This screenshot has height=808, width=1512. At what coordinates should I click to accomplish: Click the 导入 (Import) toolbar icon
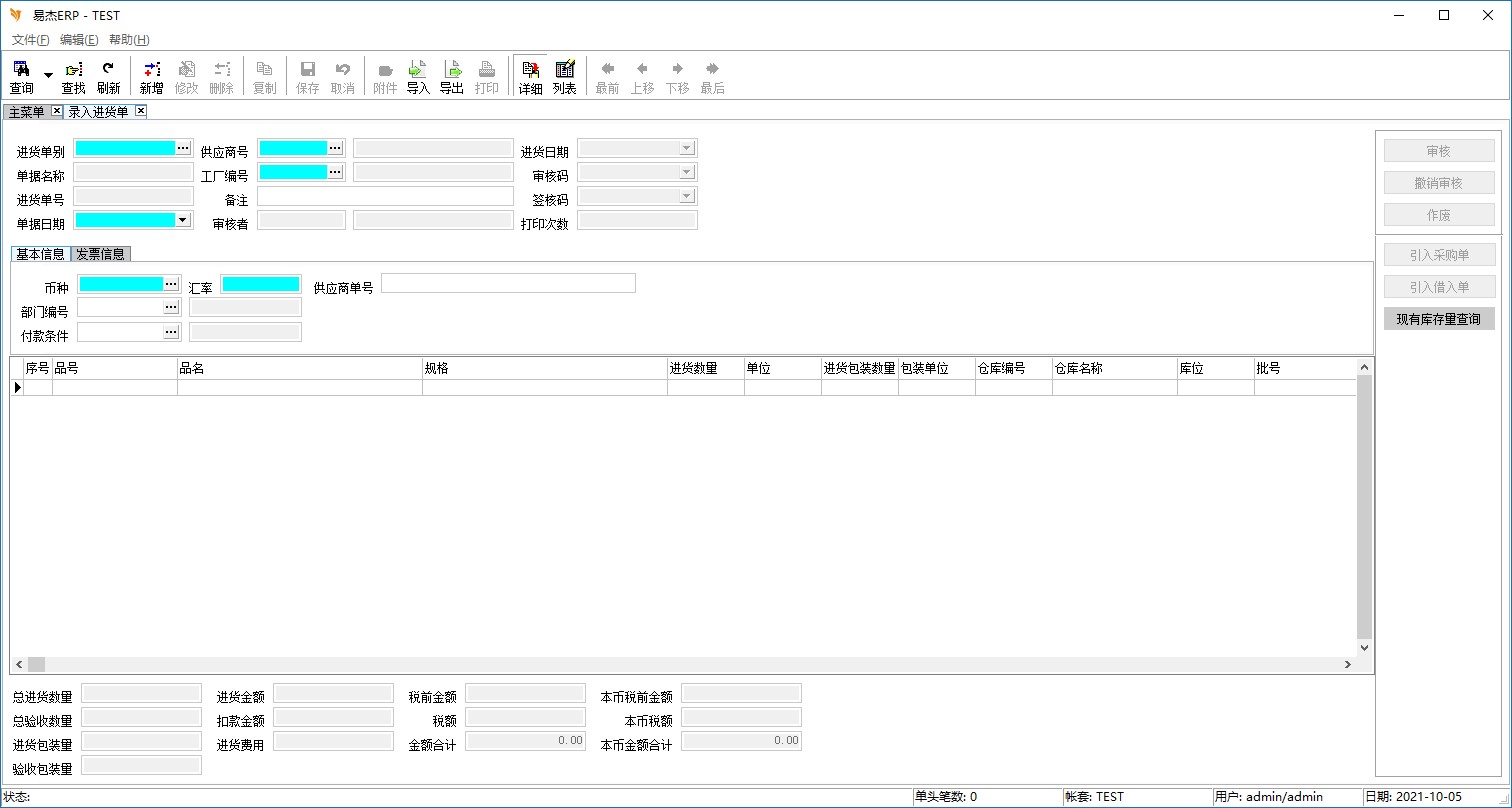point(418,76)
